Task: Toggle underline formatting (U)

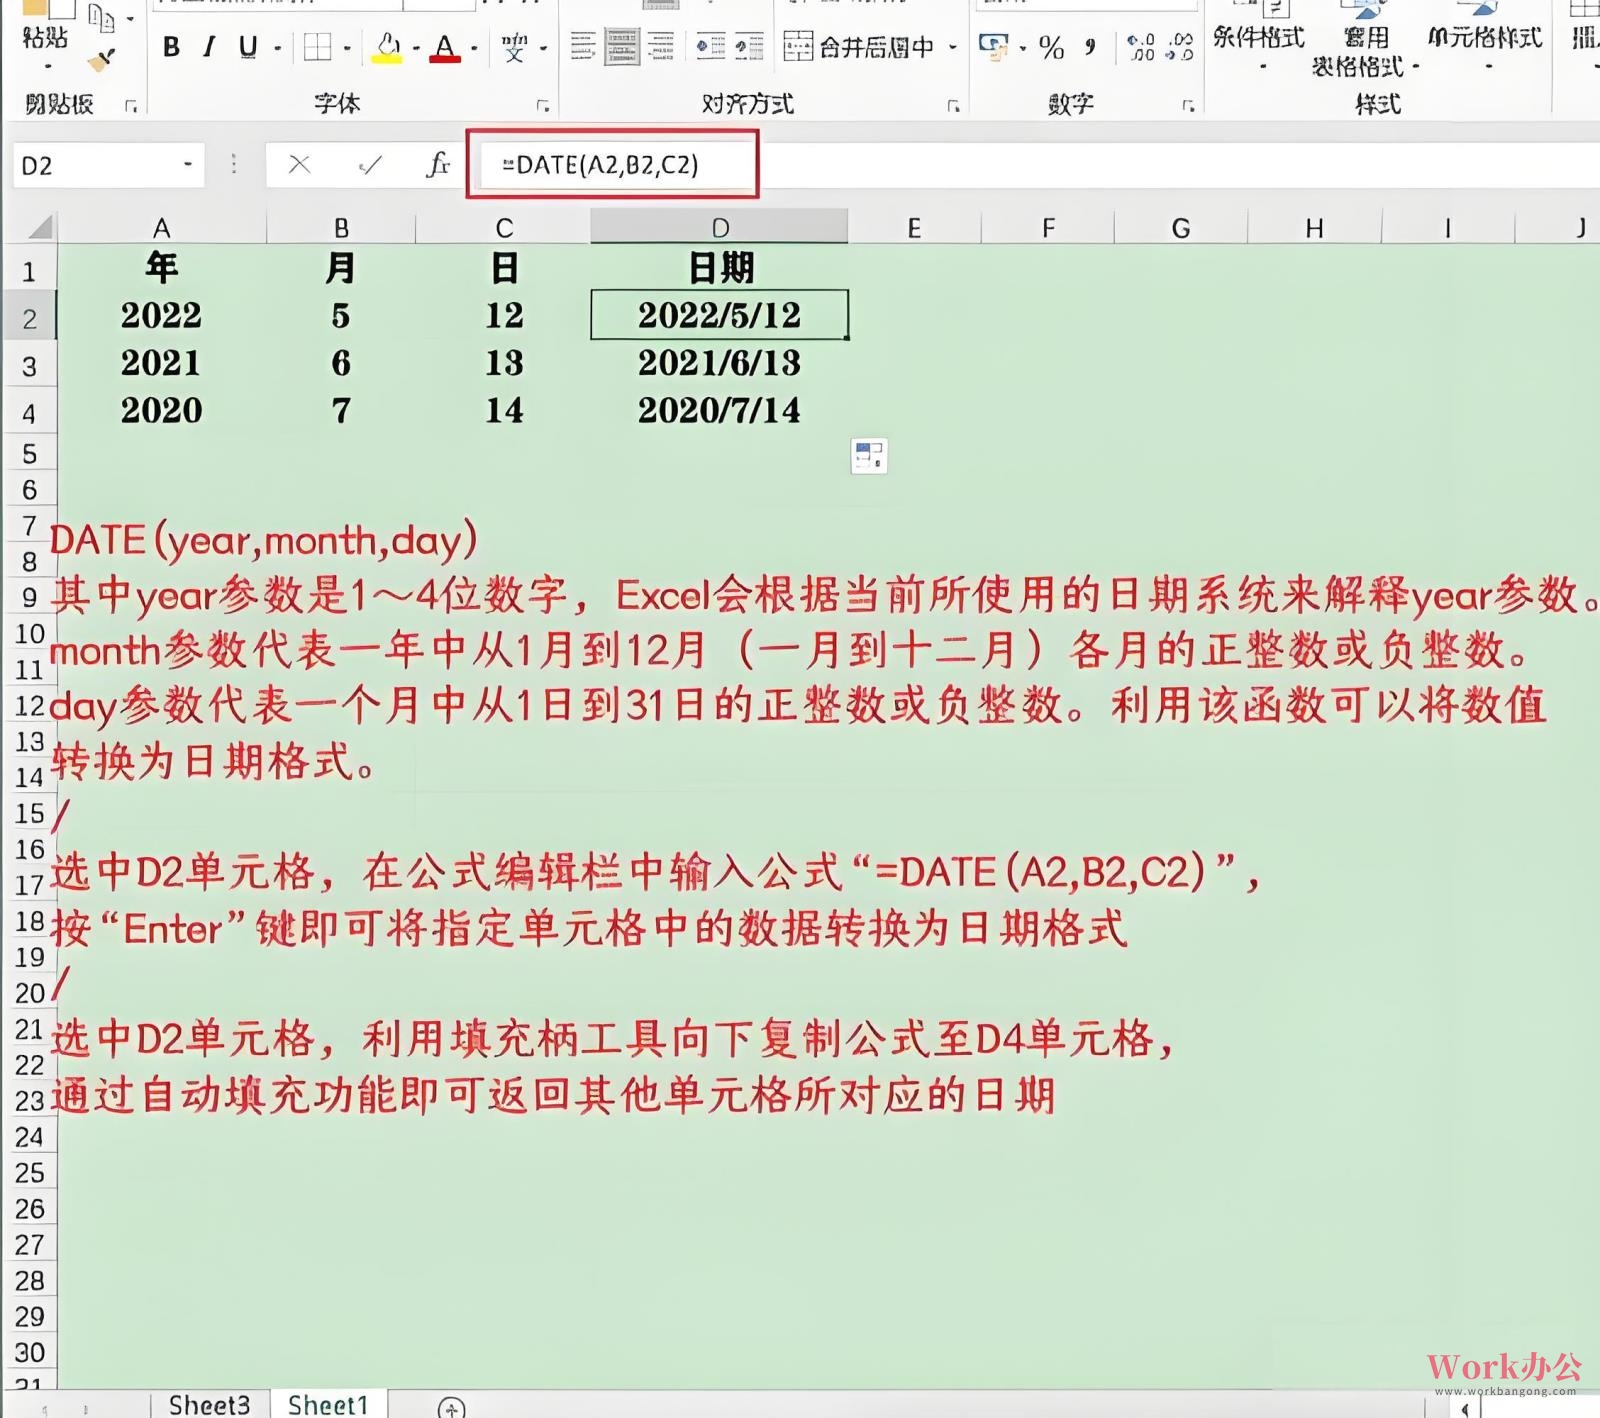Action: click(x=248, y=46)
